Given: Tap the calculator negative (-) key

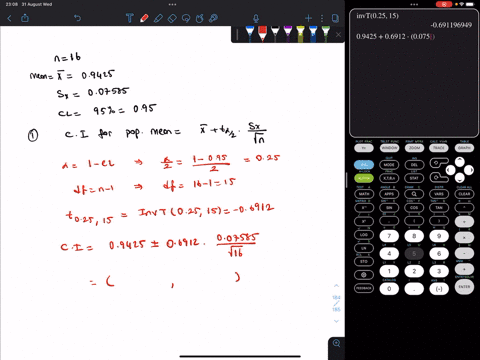Looking at the screenshot, I should point(439,289).
